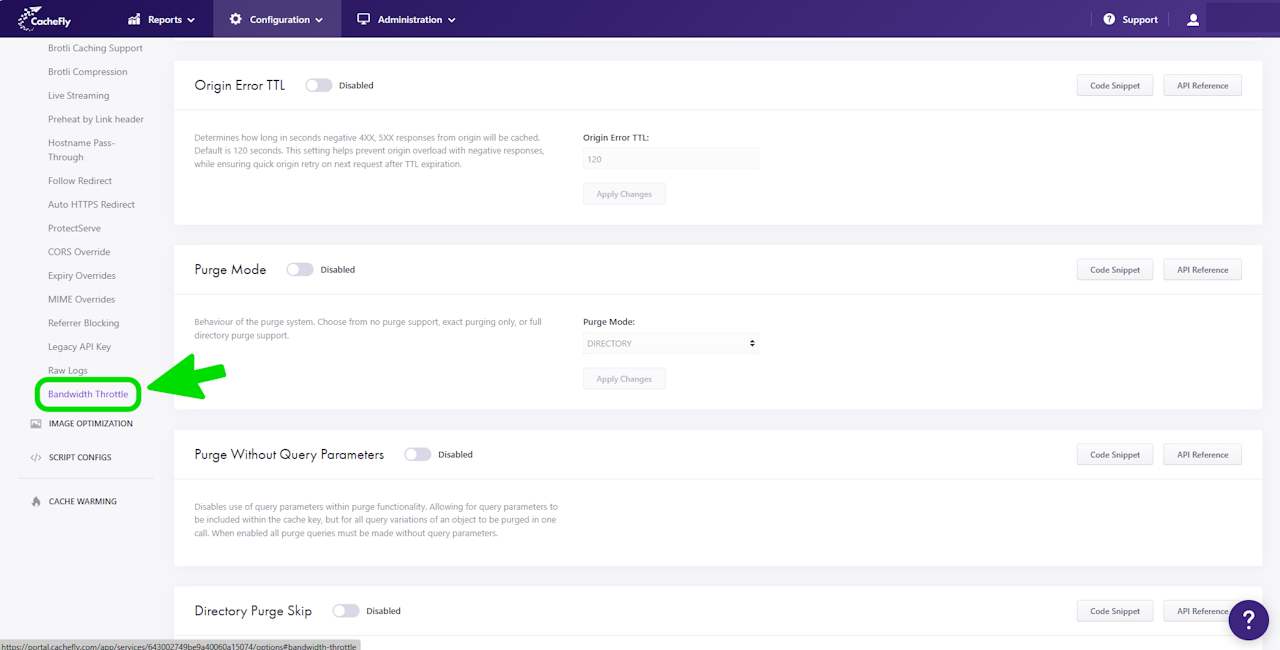The width and height of the screenshot is (1280, 650).
Task: Open the purple help bubble icon
Action: pos(1249,620)
